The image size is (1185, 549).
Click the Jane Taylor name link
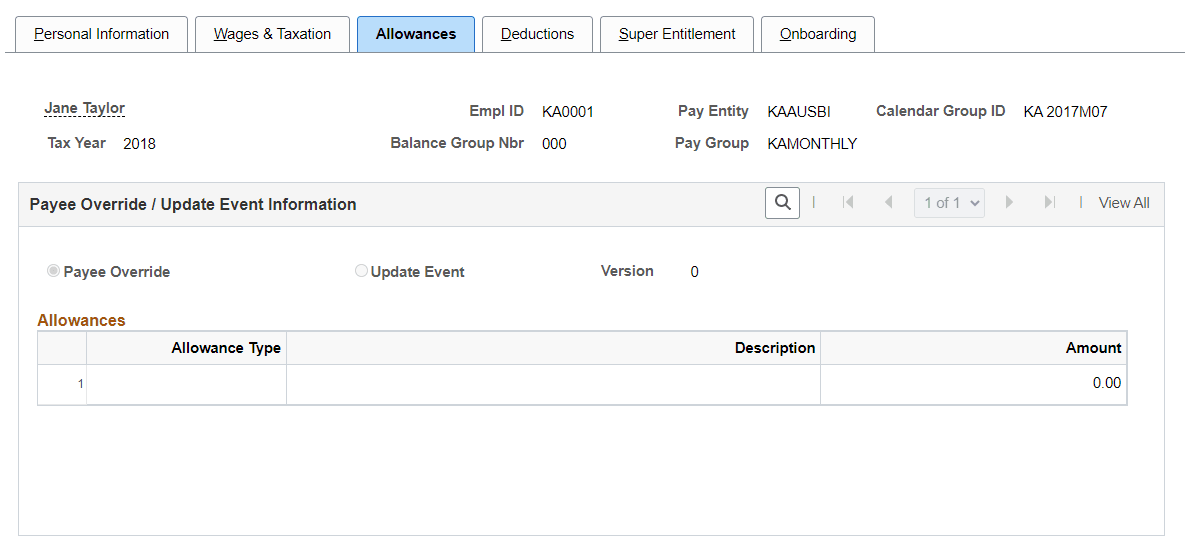[x=85, y=109]
